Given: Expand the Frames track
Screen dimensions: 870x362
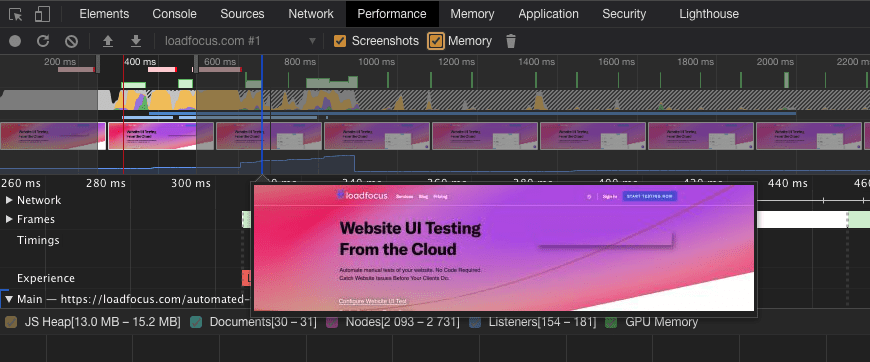Looking at the screenshot, I should [x=9, y=219].
